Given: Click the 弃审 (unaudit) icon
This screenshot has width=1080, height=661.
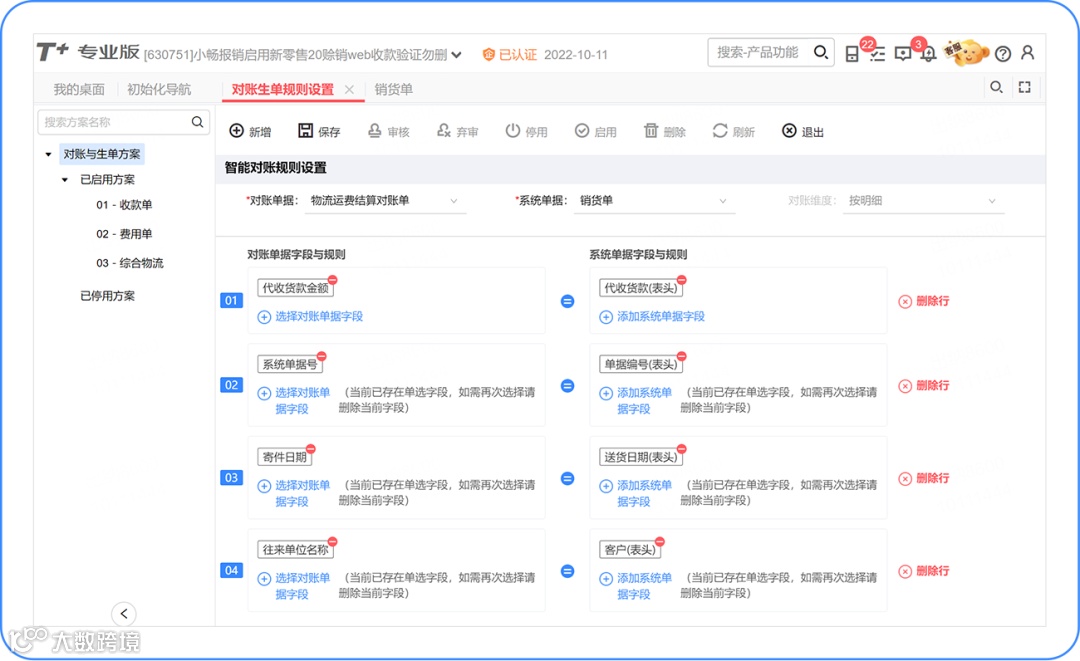Looking at the screenshot, I should pos(444,131).
